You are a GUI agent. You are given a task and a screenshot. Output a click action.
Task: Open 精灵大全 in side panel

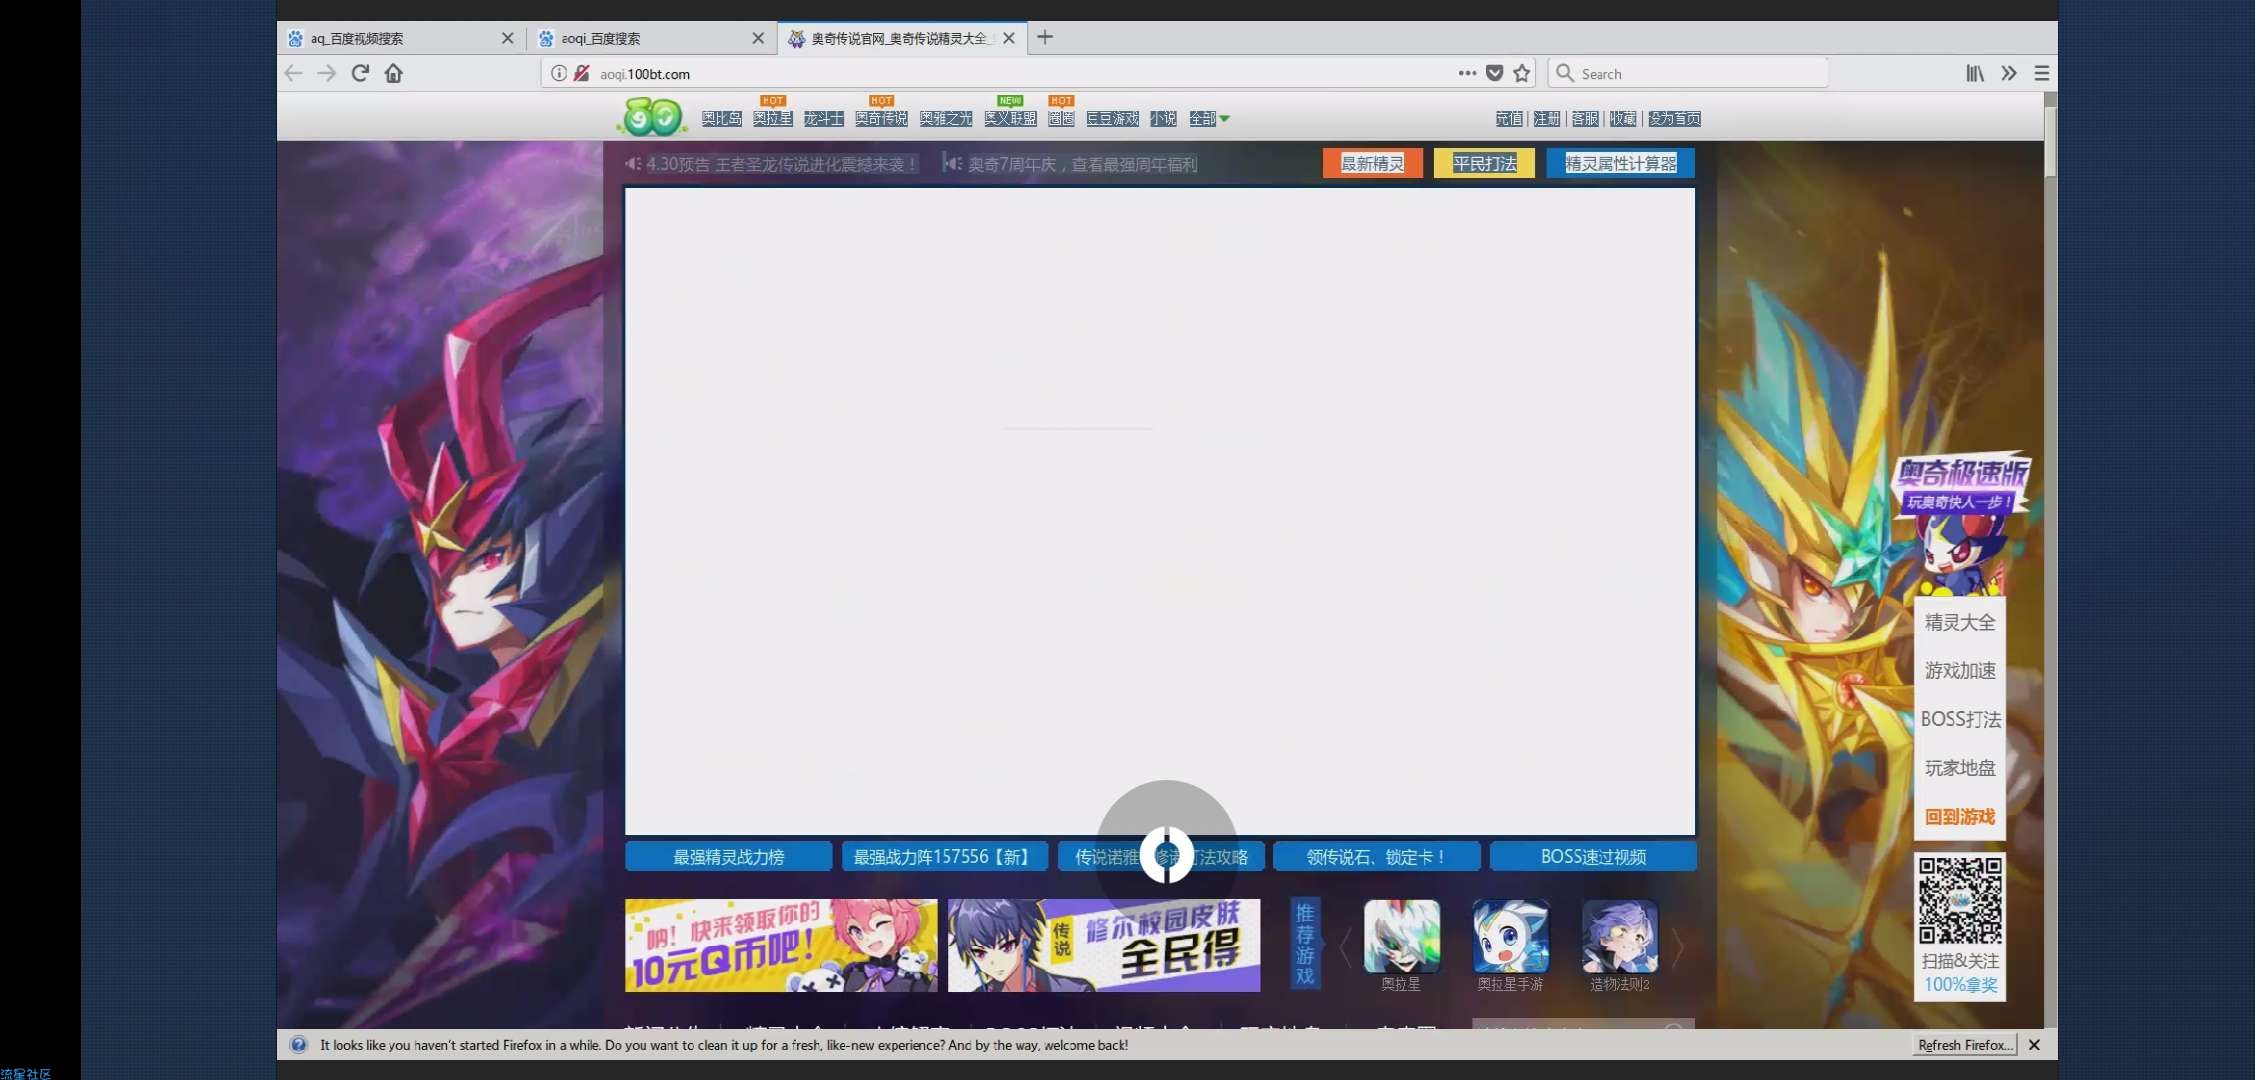click(1960, 622)
